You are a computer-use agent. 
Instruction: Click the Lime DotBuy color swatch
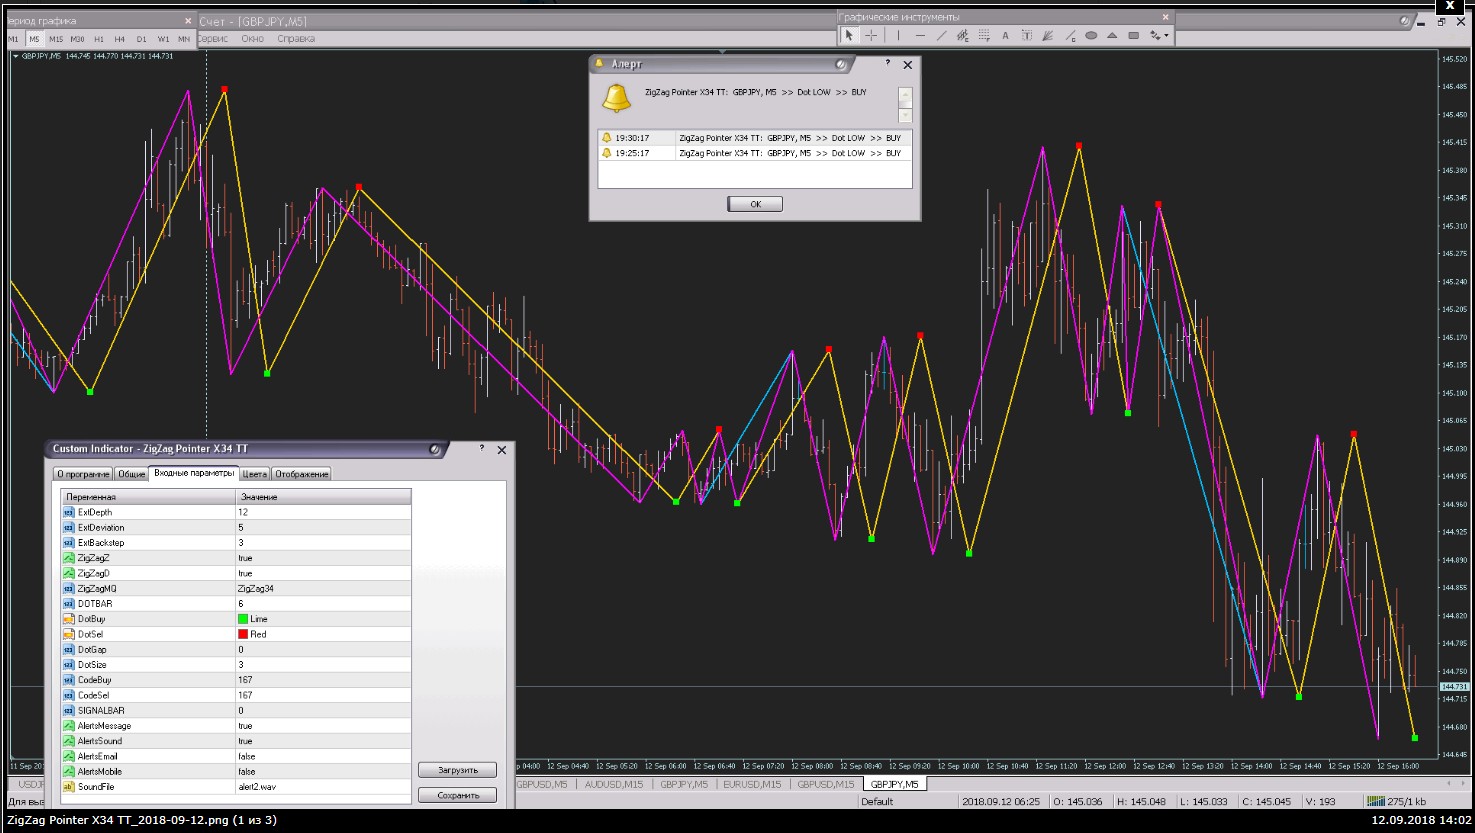pos(243,619)
